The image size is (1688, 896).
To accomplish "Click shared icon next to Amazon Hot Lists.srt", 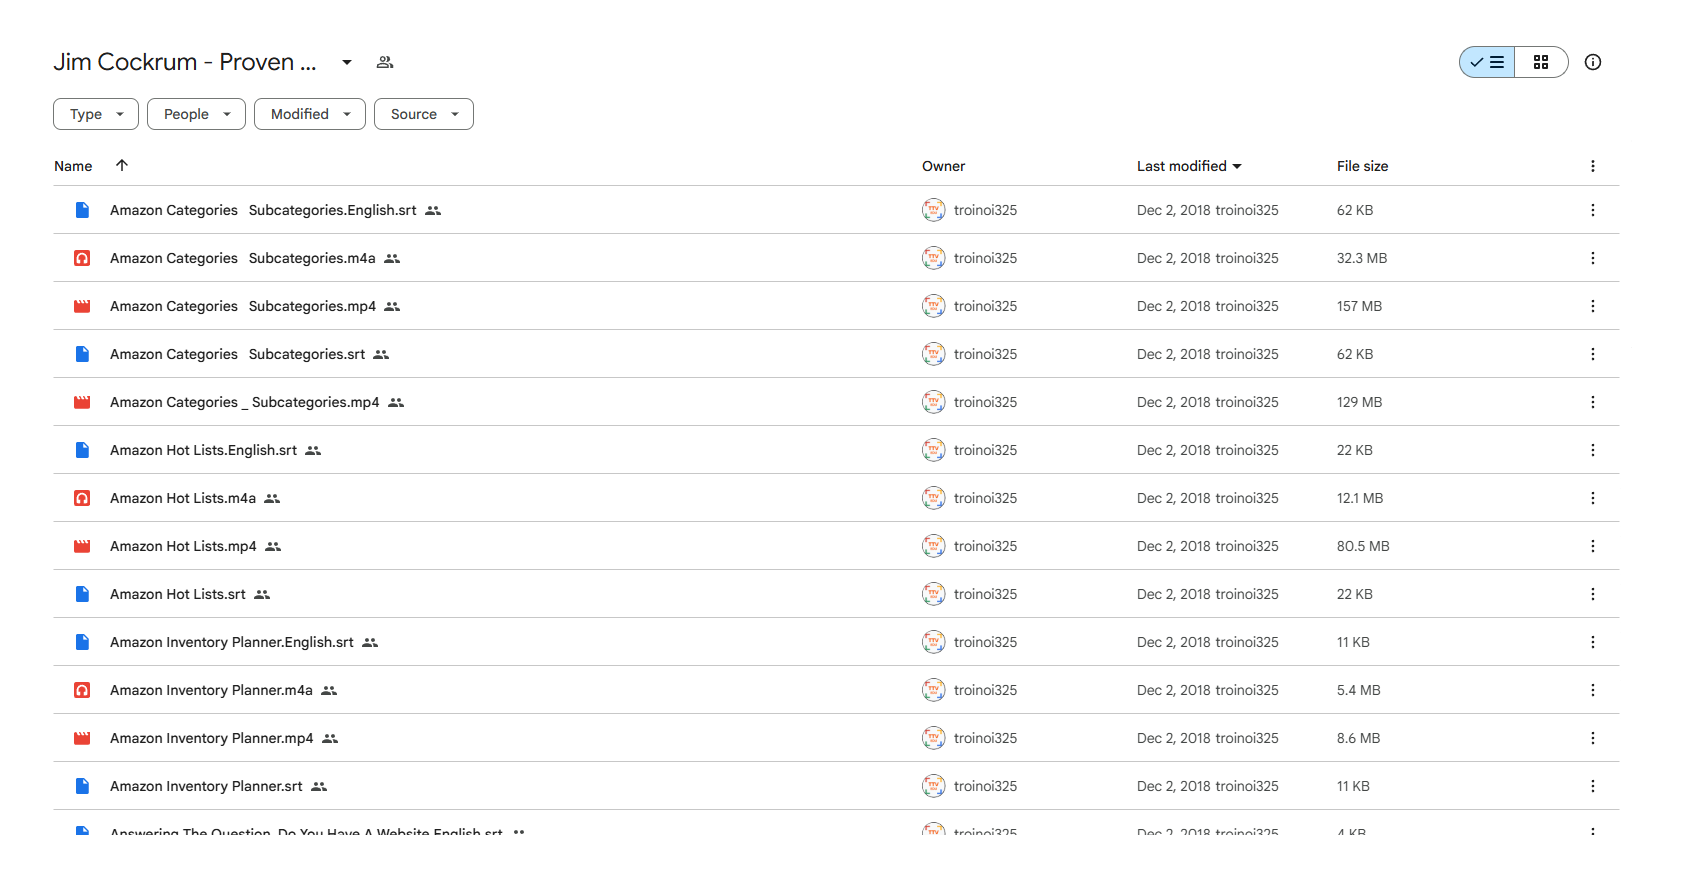I will [x=262, y=594].
